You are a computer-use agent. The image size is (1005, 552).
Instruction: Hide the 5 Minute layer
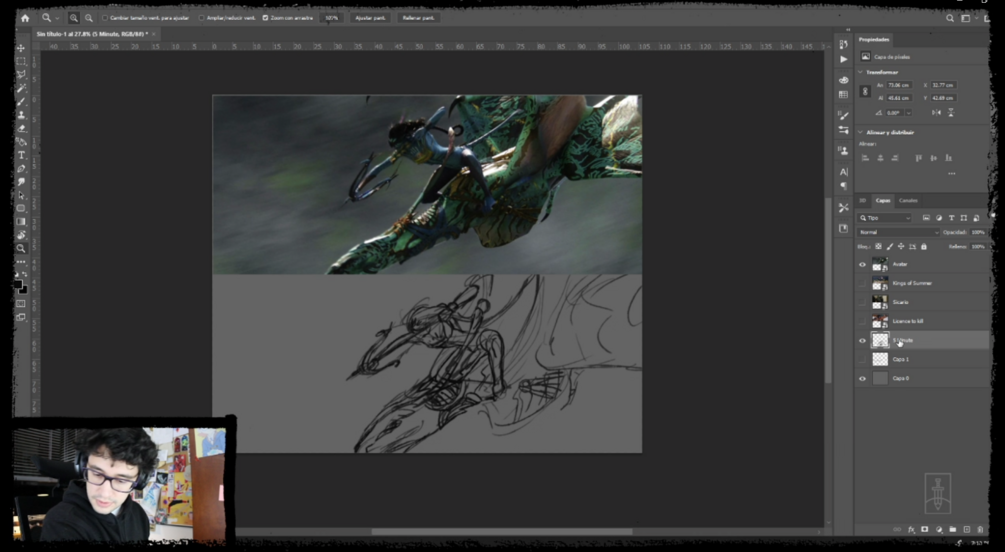[x=862, y=341]
